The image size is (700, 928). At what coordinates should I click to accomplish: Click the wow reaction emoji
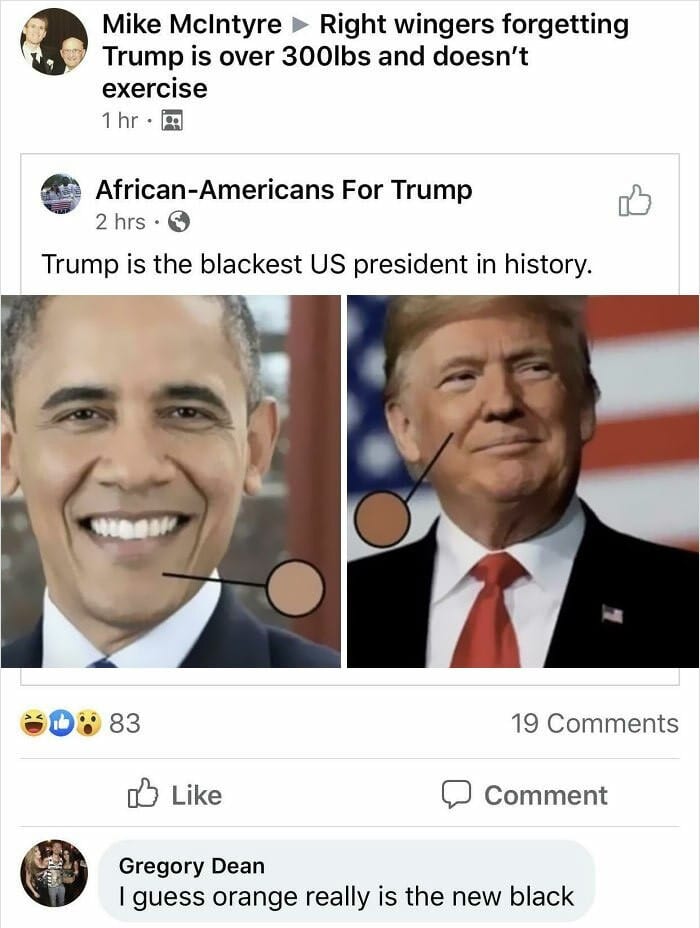tap(88, 723)
